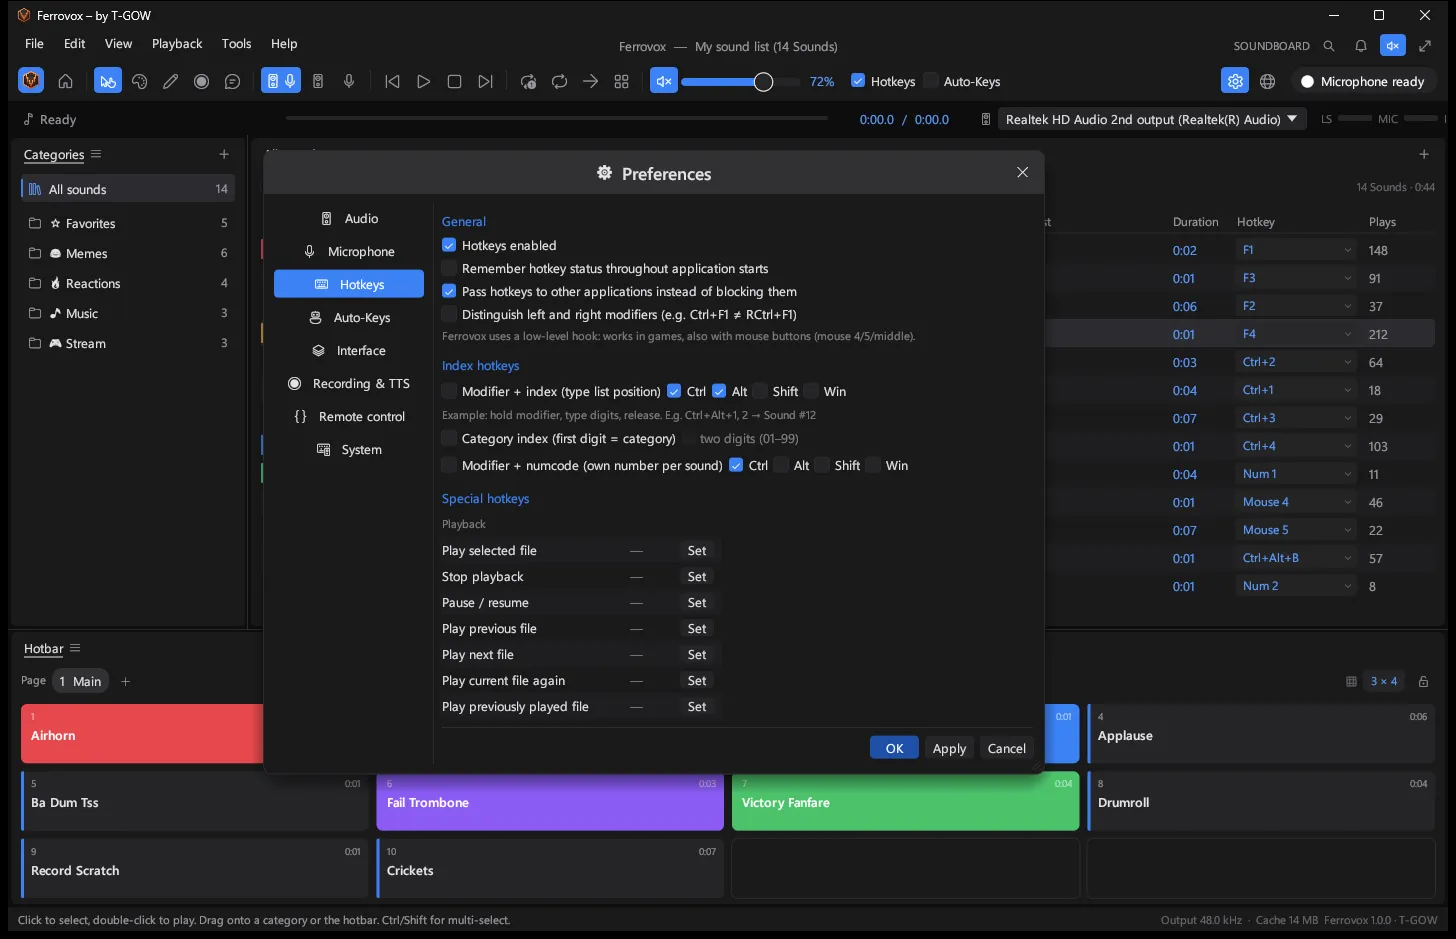Open notifications bell icon

pyautogui.click(x=1361, y=46)
